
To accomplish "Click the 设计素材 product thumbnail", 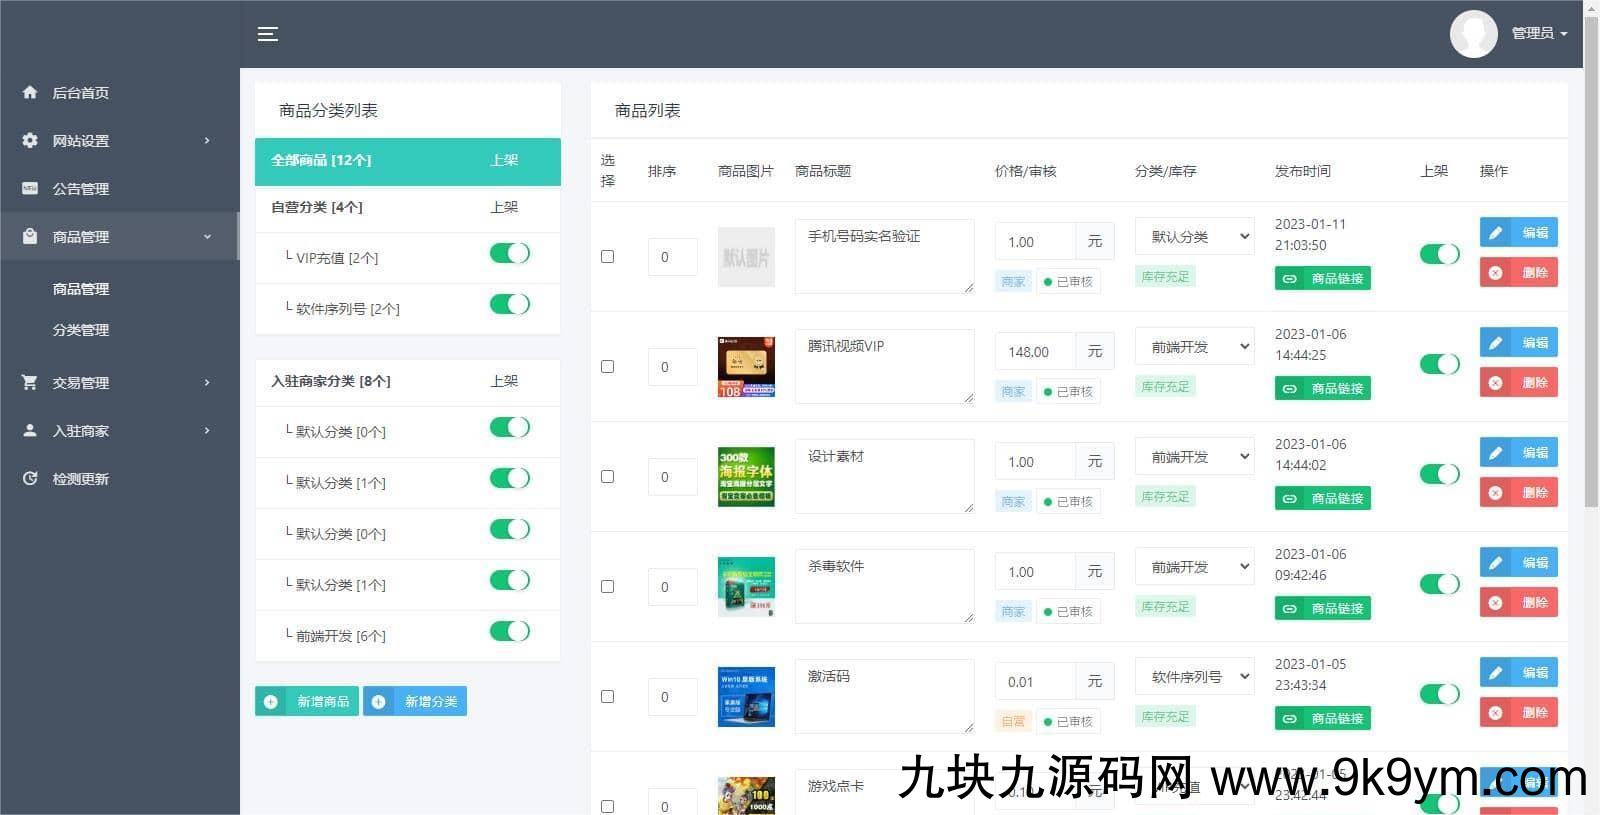I will (746, 477).
